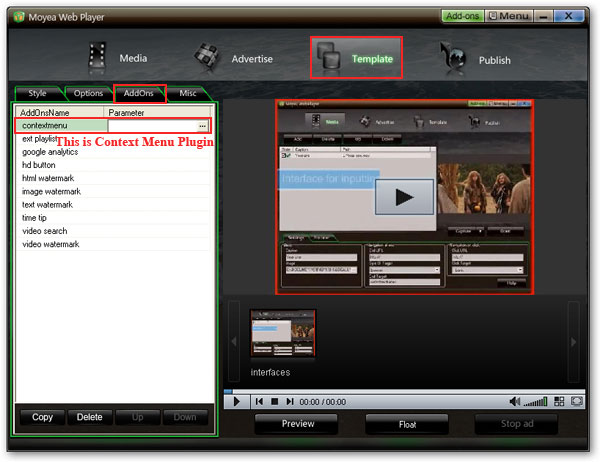600x462 pixels.
Task: Open the Publish section icon
Action: (x=453, y=58)
